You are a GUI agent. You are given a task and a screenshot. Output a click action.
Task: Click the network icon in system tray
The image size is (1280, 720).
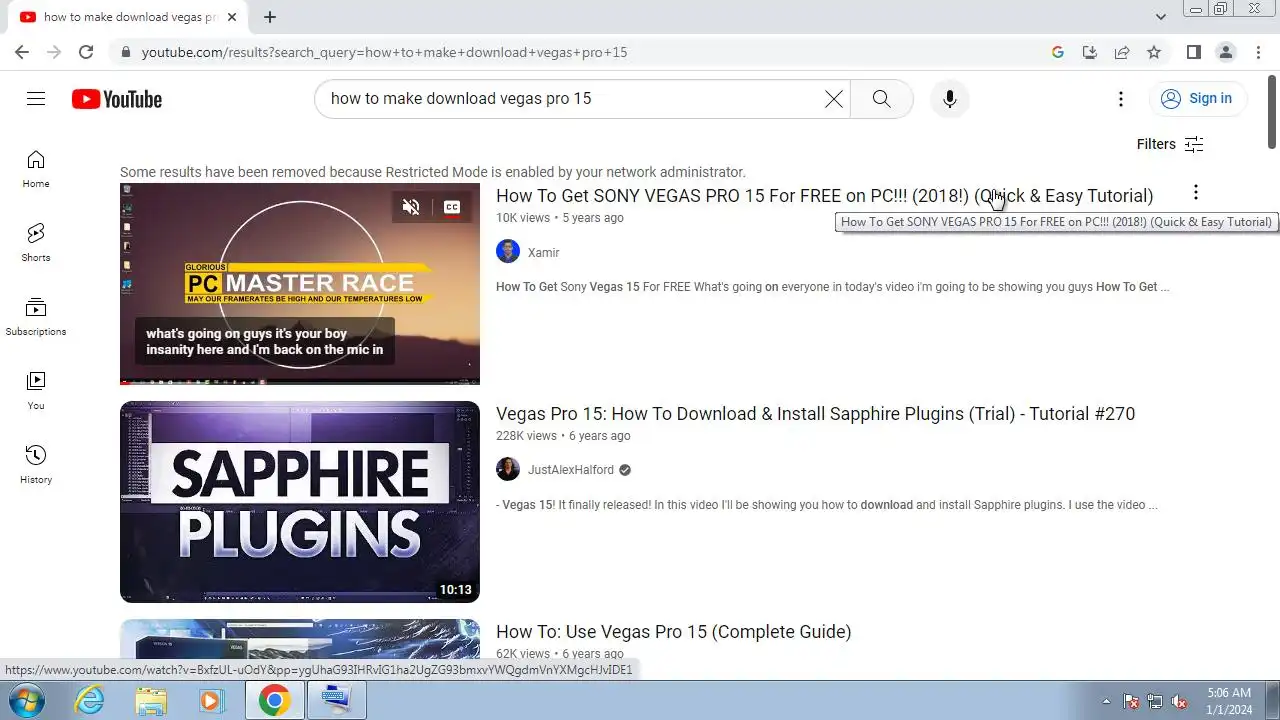(x=1155, y=701)
